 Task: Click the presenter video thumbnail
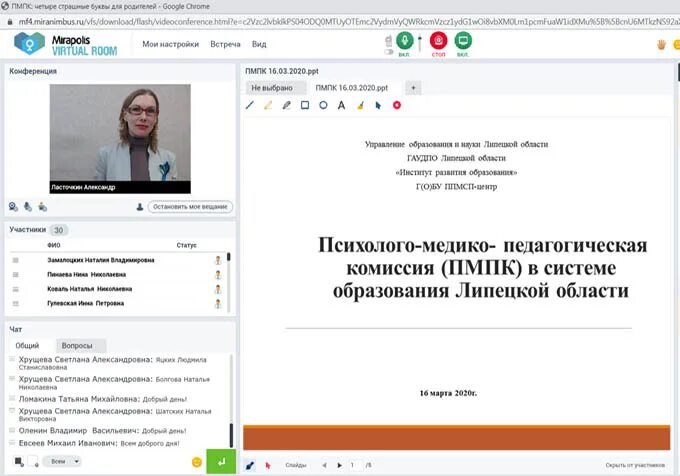click(120, 139)
